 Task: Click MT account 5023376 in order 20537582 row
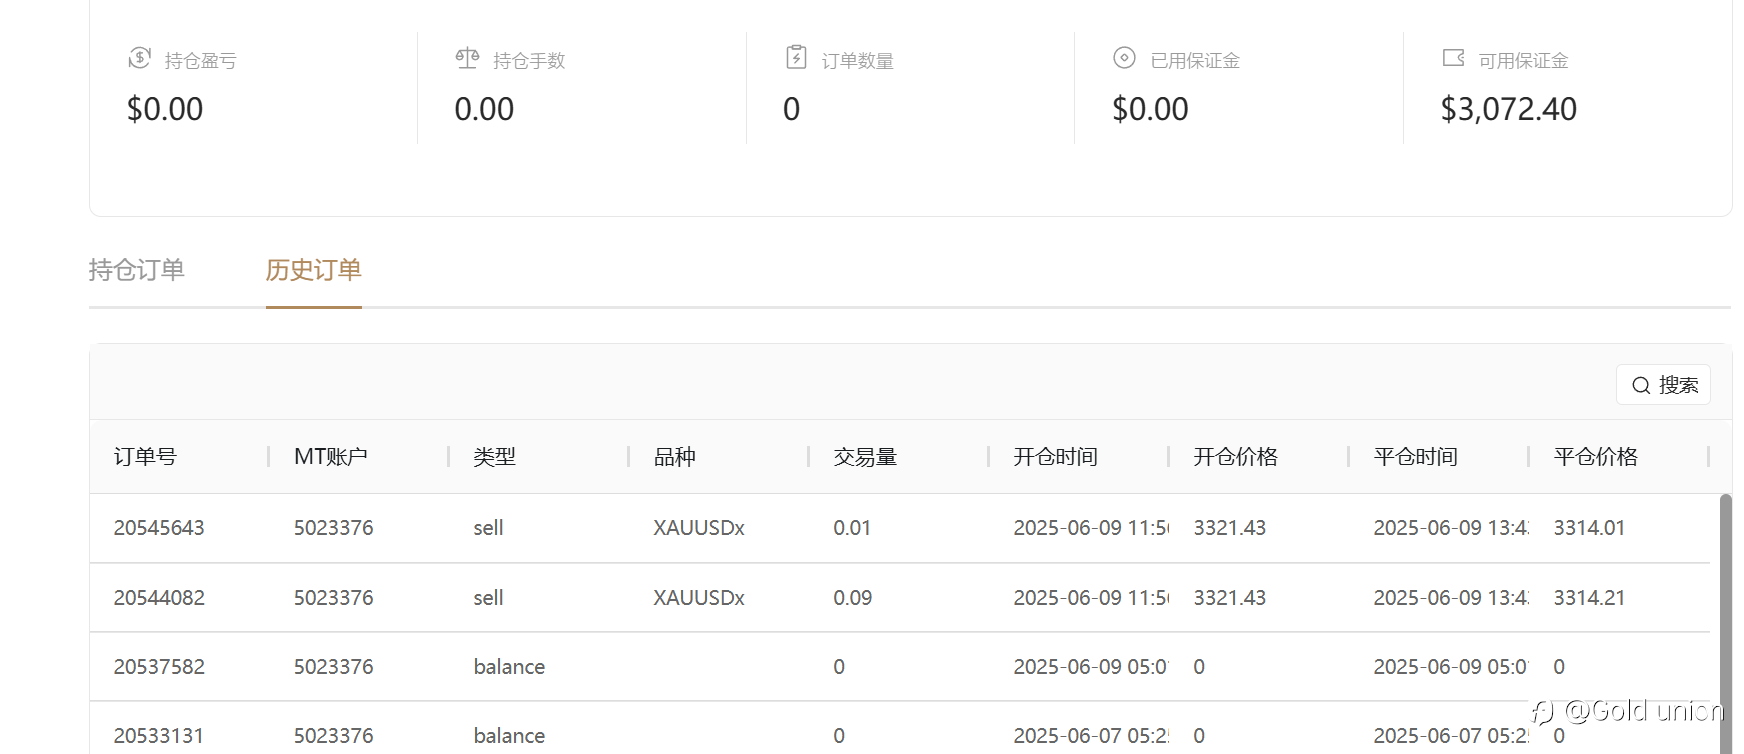334,667
